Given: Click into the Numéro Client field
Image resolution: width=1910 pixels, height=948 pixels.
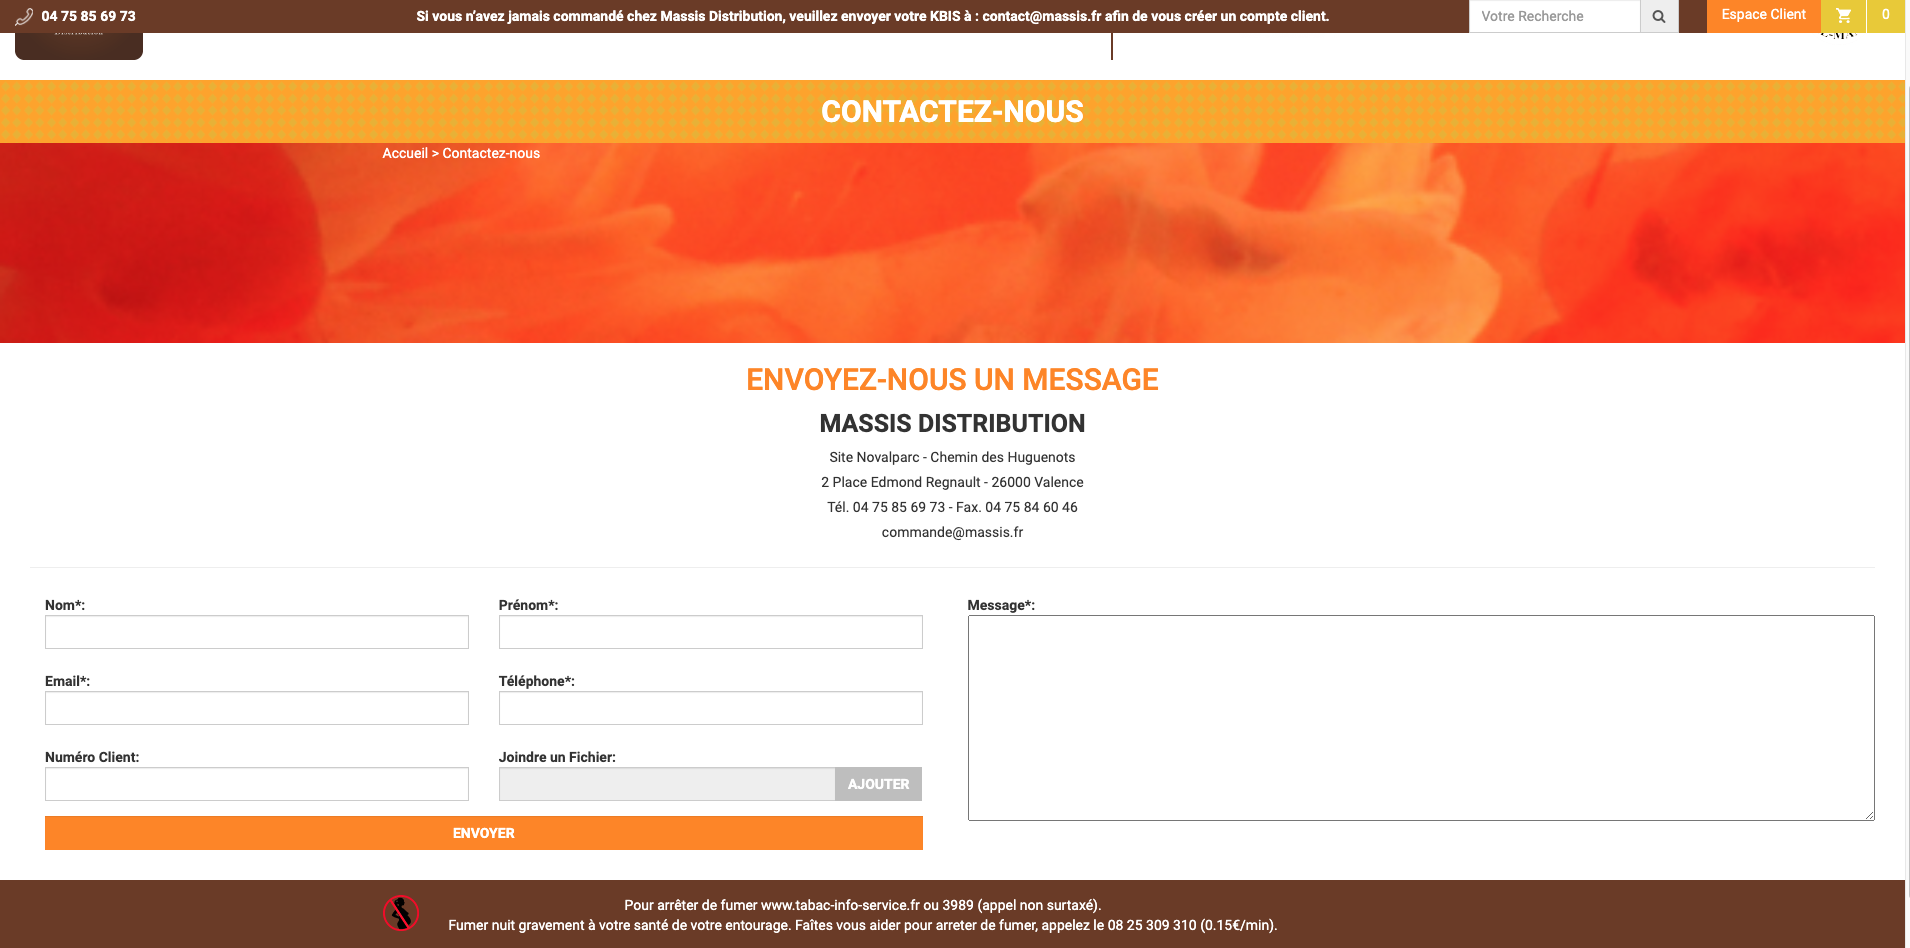Looking at the screenshot, I should coord(257,784).
